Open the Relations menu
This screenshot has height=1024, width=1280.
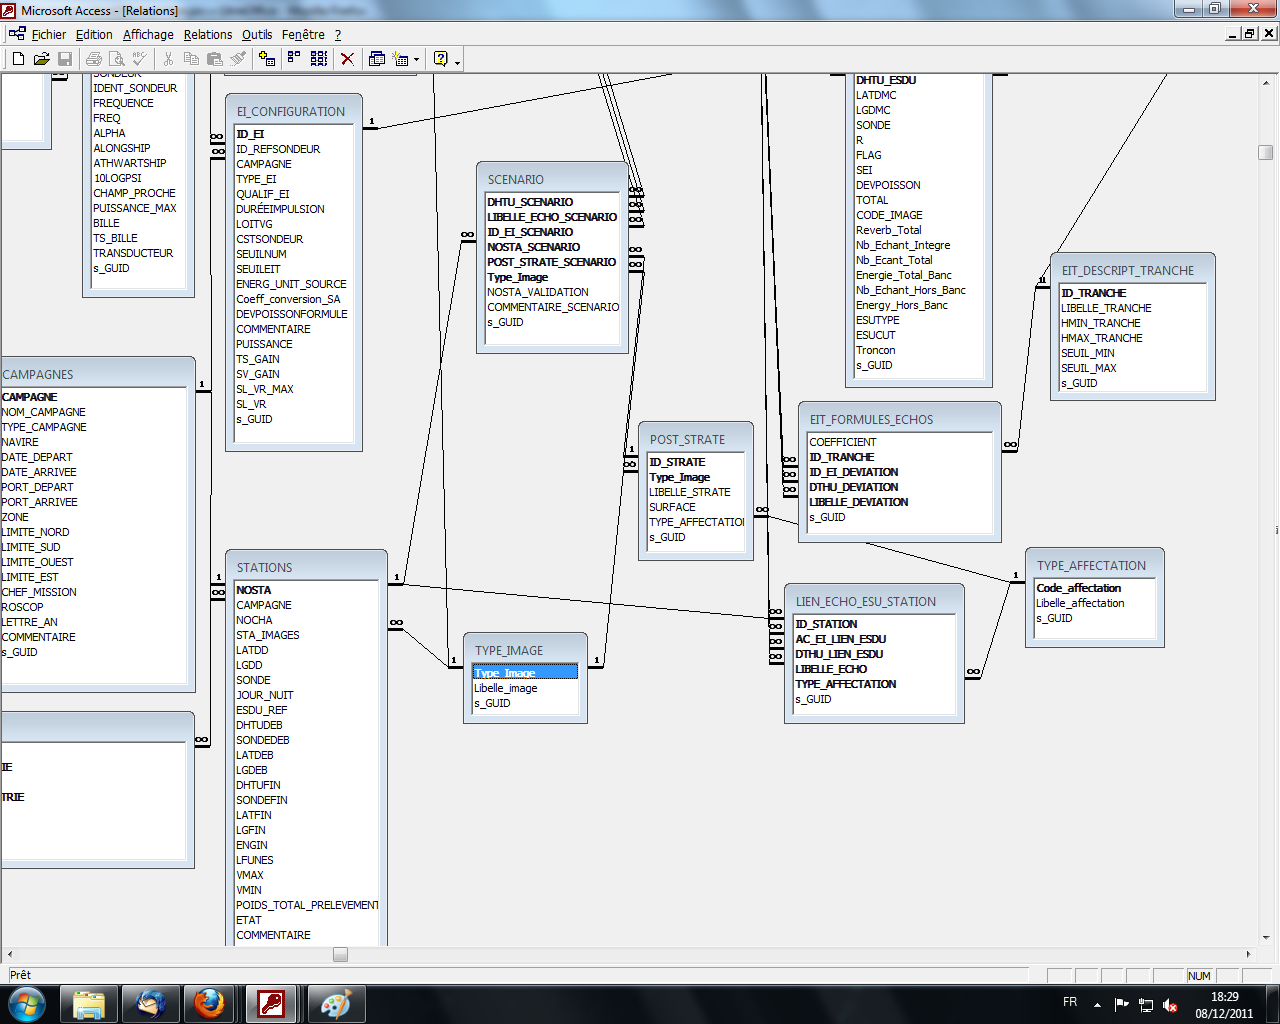(208, 34)
